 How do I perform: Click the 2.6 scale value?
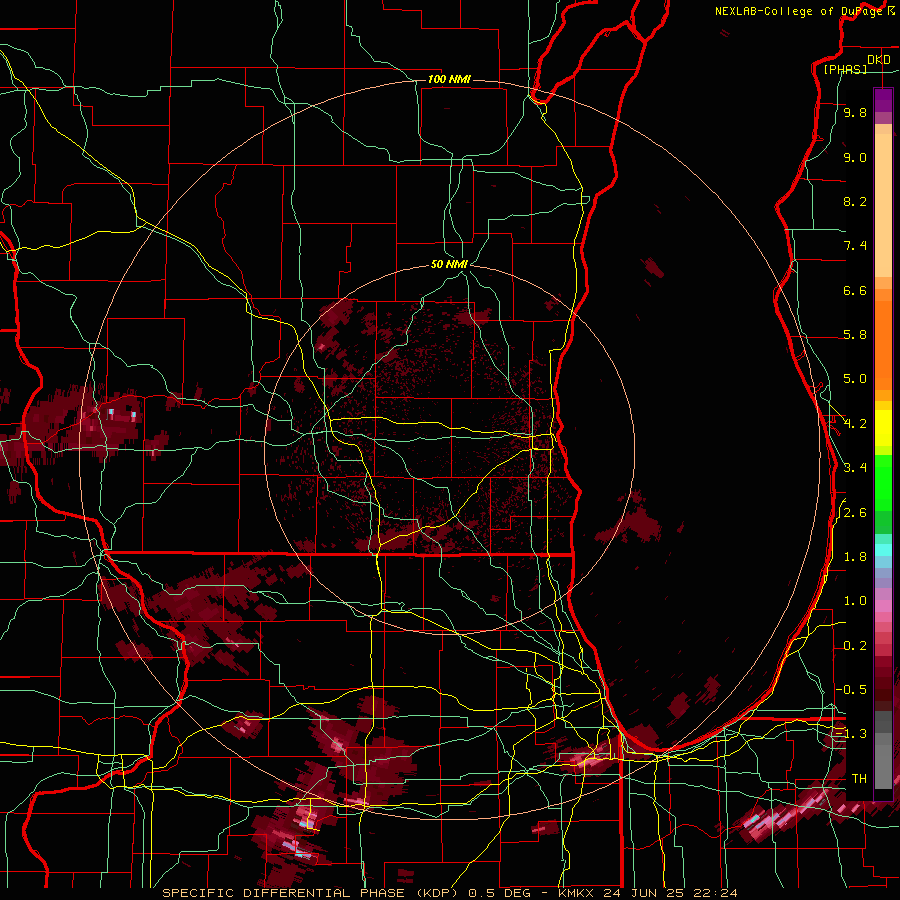855,513
